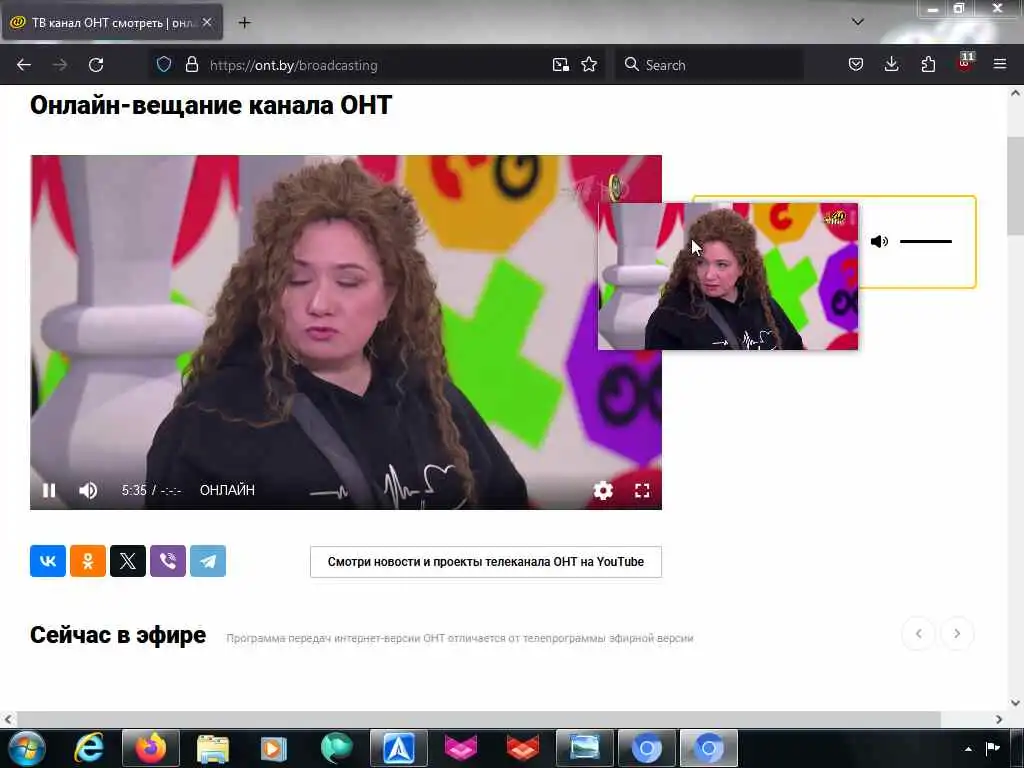Save the page to Pocket
Image resolution: width=1024 pixels, height=768 pixels.
[856, 64]
